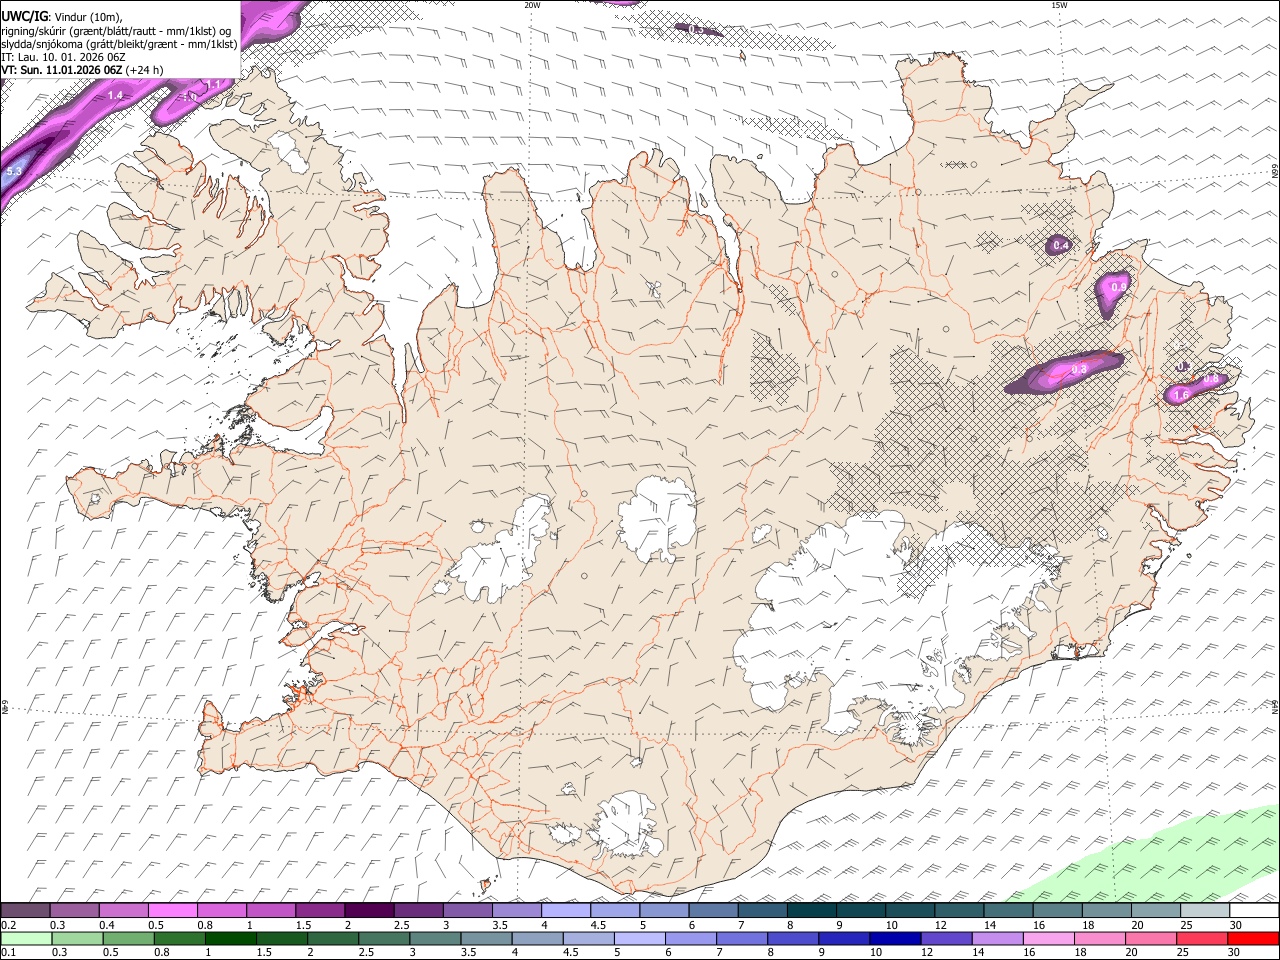Click the bottom-row red swatch after 30
Screen dimensions: 1280x960
click(1252, 938)
